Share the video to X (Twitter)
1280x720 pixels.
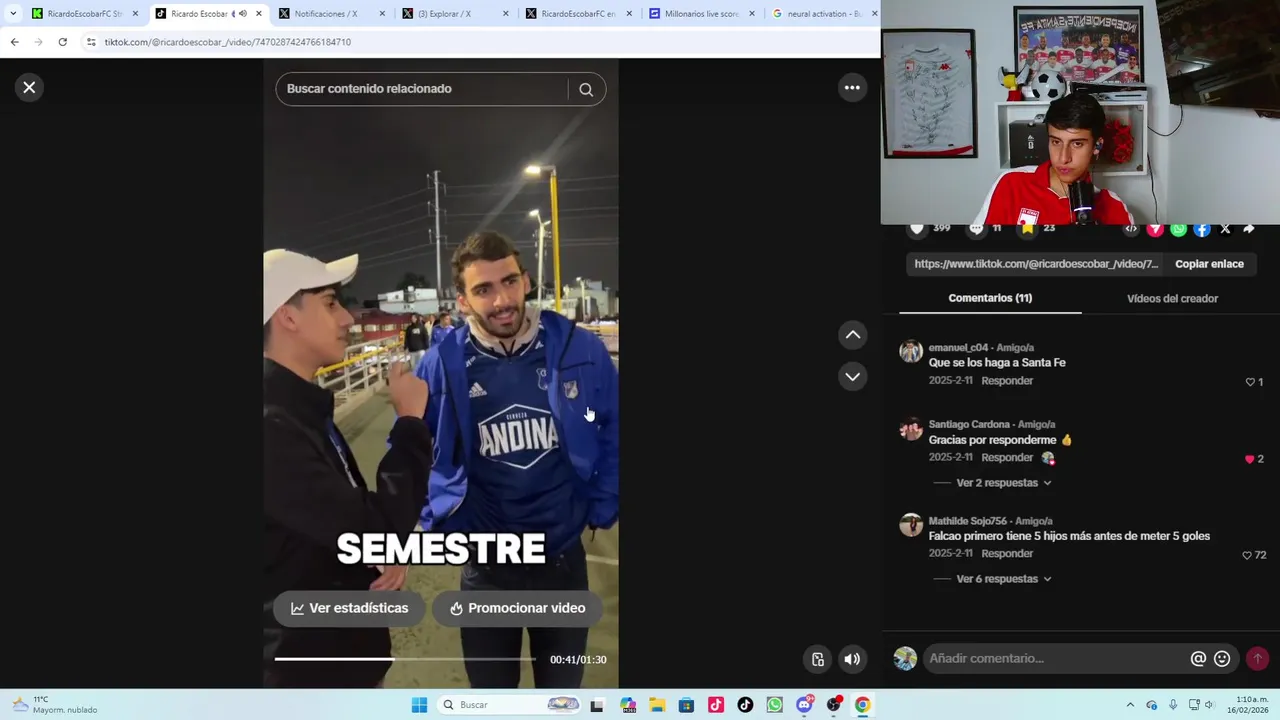[x=1225, y=229]
